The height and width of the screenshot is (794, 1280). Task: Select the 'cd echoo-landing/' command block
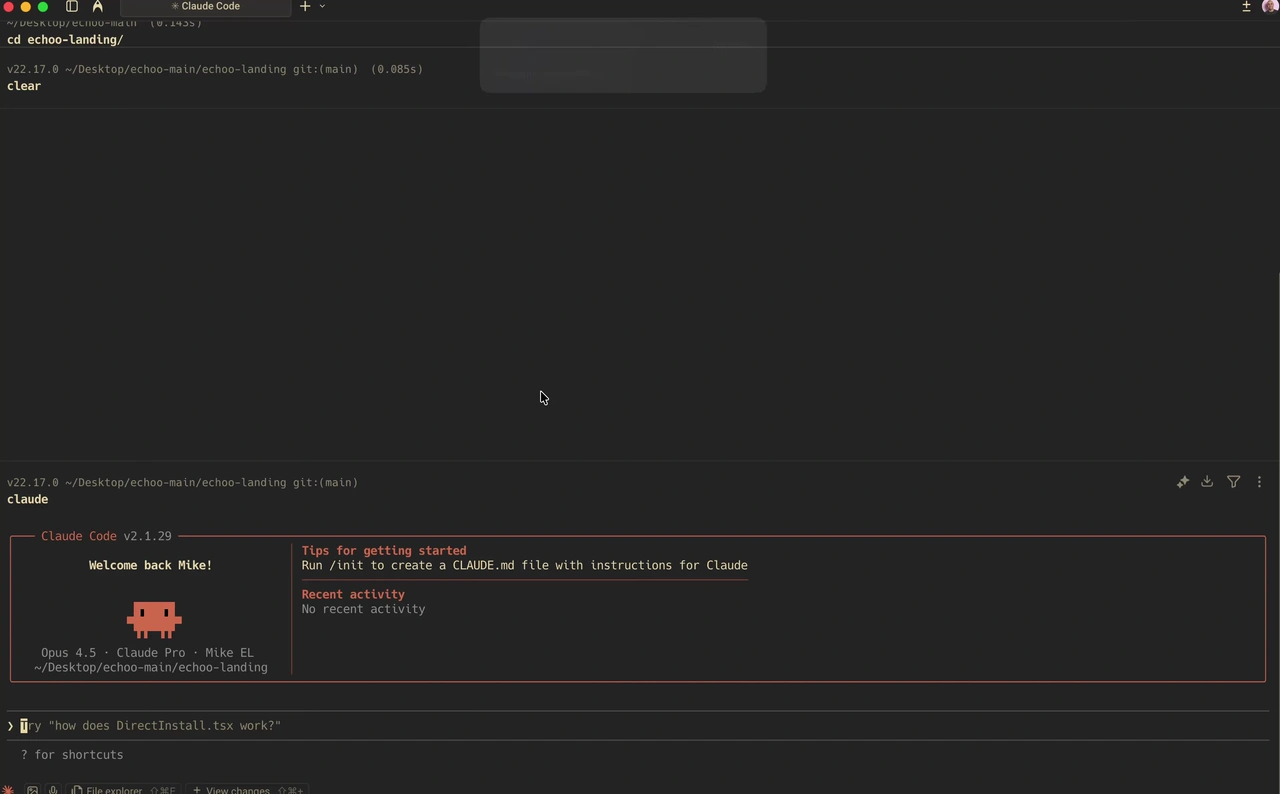pos(65,40)
